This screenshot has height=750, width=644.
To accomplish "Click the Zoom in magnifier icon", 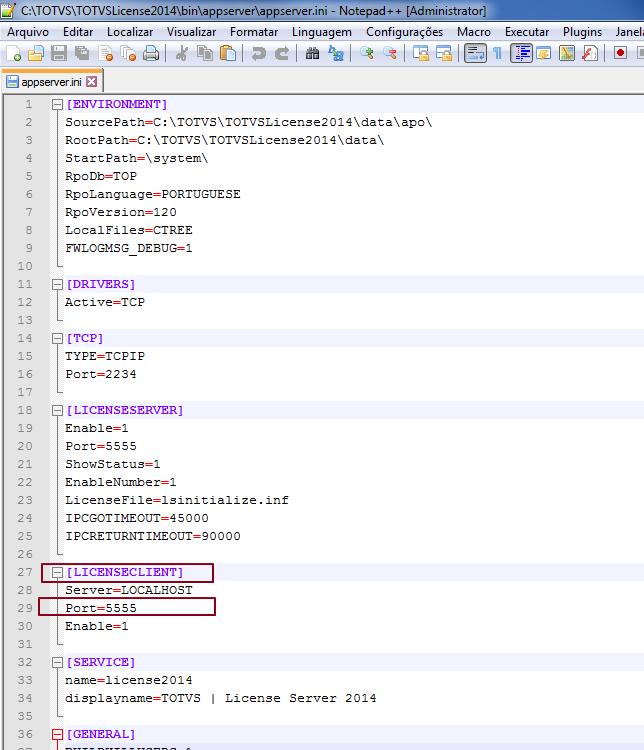I will tap(367, 53).
